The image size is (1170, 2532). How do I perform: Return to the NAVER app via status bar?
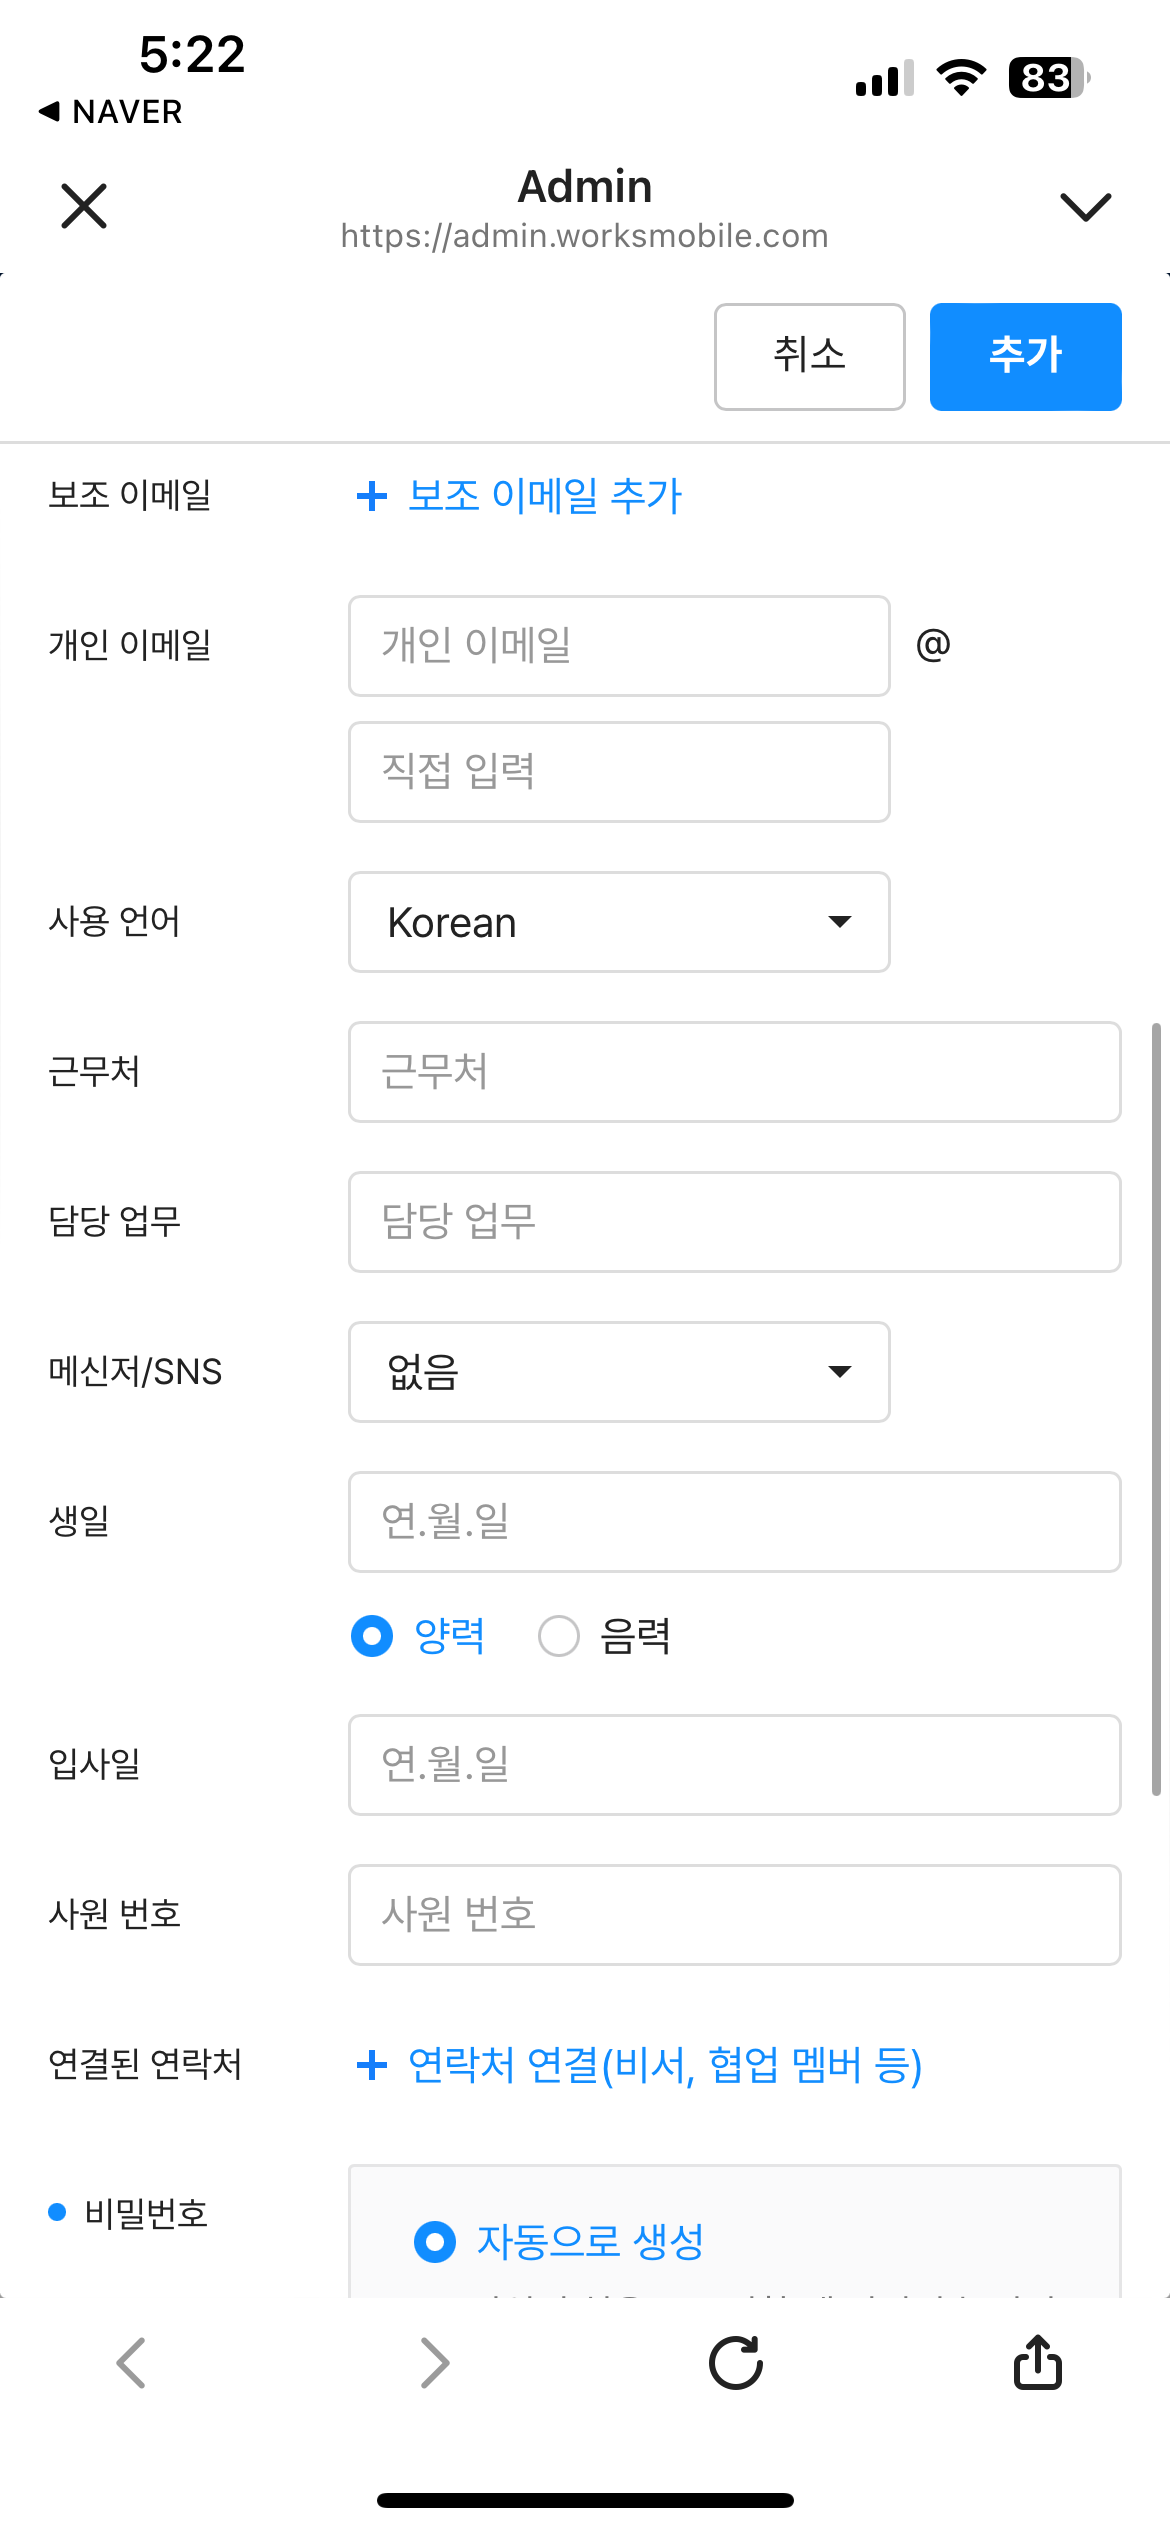coord(110,112)
